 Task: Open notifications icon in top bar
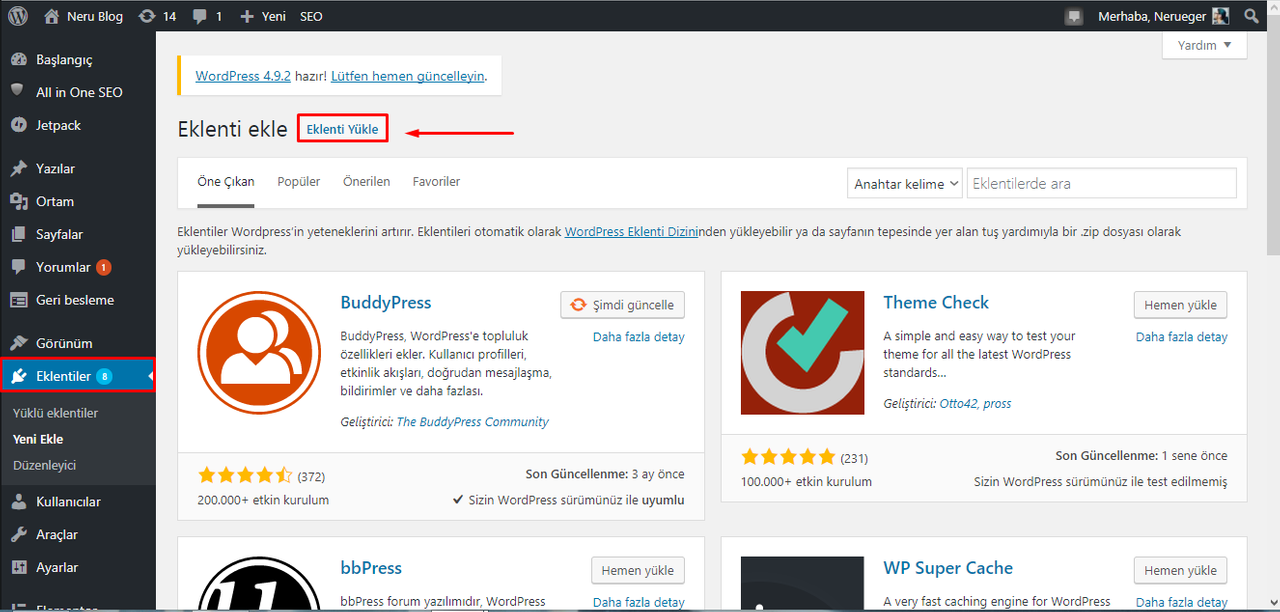1074,16
